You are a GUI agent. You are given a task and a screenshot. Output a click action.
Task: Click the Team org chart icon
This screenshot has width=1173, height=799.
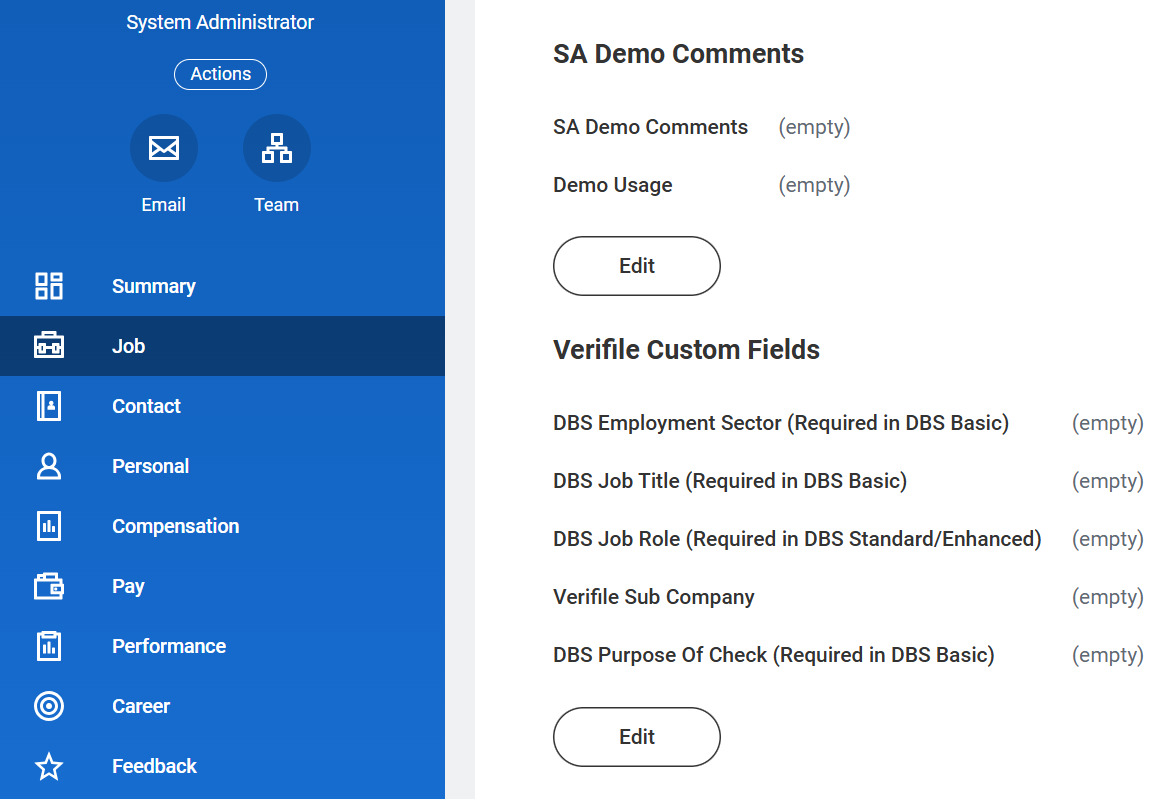[x=277, y=148]
